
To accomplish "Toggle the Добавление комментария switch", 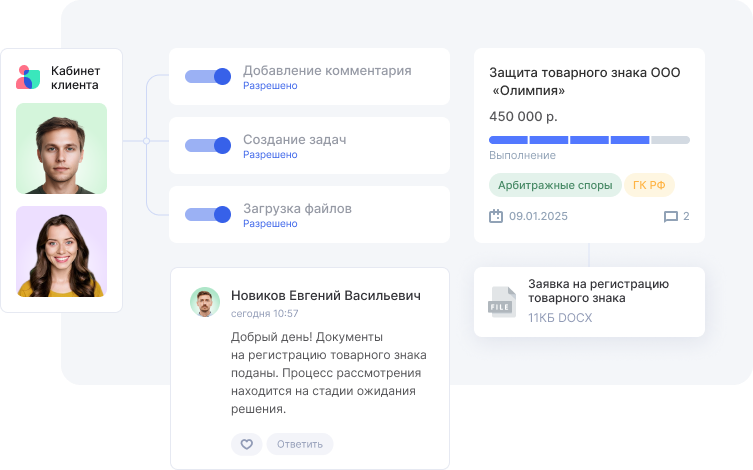I will point(208,76).
